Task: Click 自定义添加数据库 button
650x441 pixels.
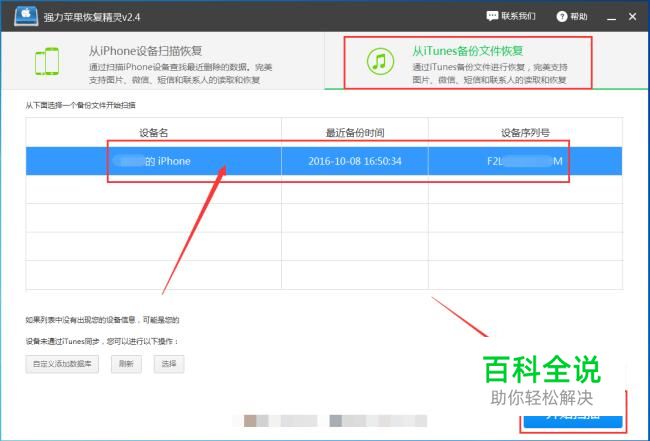Action: (62, 364)
